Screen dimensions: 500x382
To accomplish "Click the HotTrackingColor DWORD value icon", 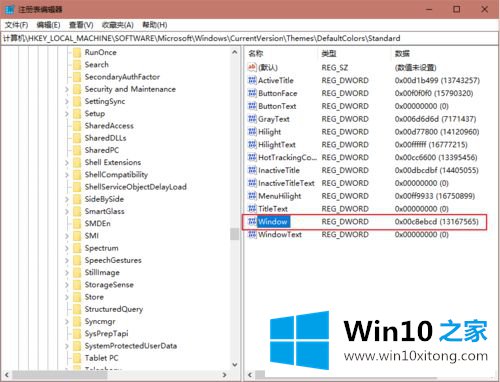I will (x=252, y=157).
